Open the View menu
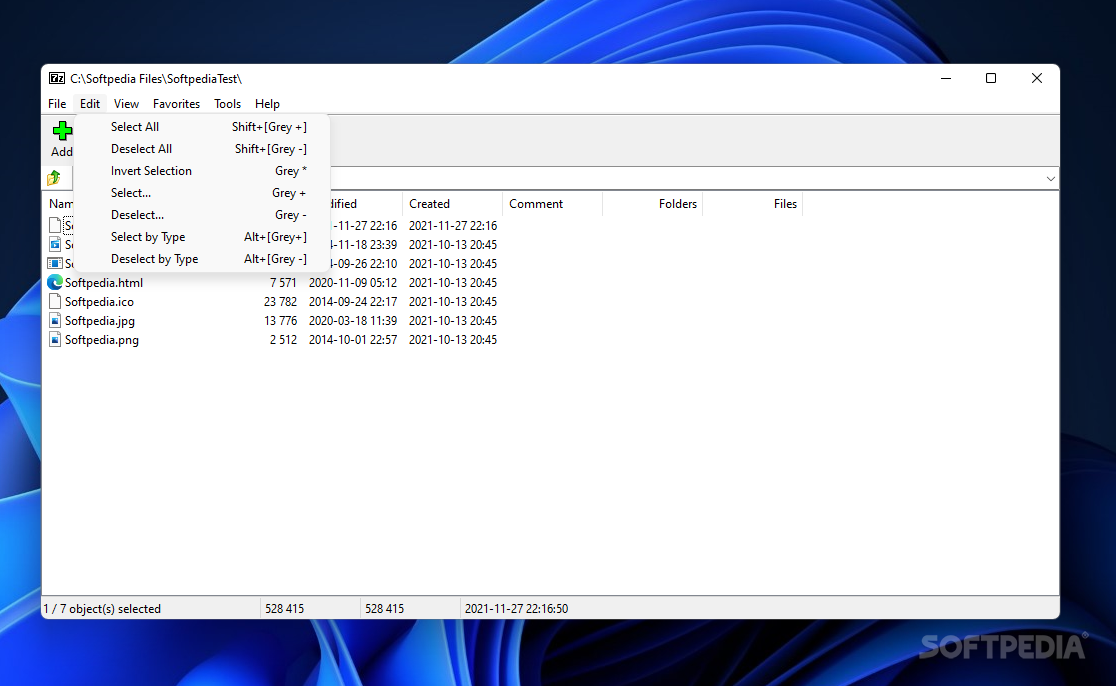Viewport: 1116px width, 686px height. pyautogui.click(x=126, y=104)
